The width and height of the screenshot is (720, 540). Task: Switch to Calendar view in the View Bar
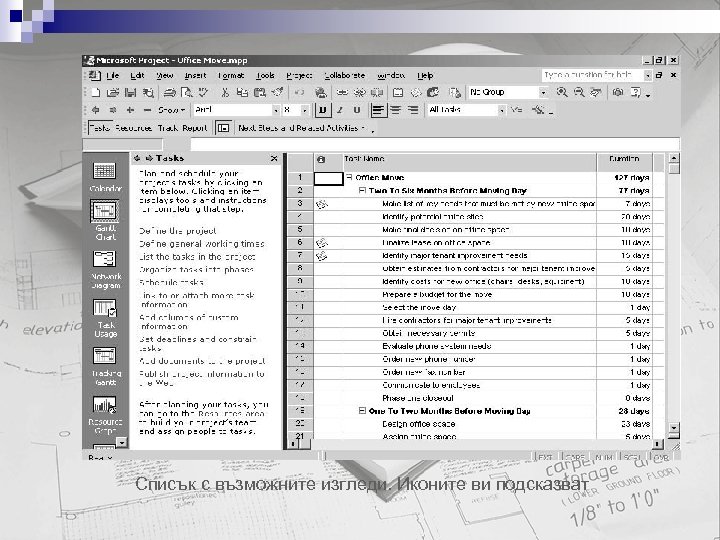pyautogui.click(x=105, y=176)
